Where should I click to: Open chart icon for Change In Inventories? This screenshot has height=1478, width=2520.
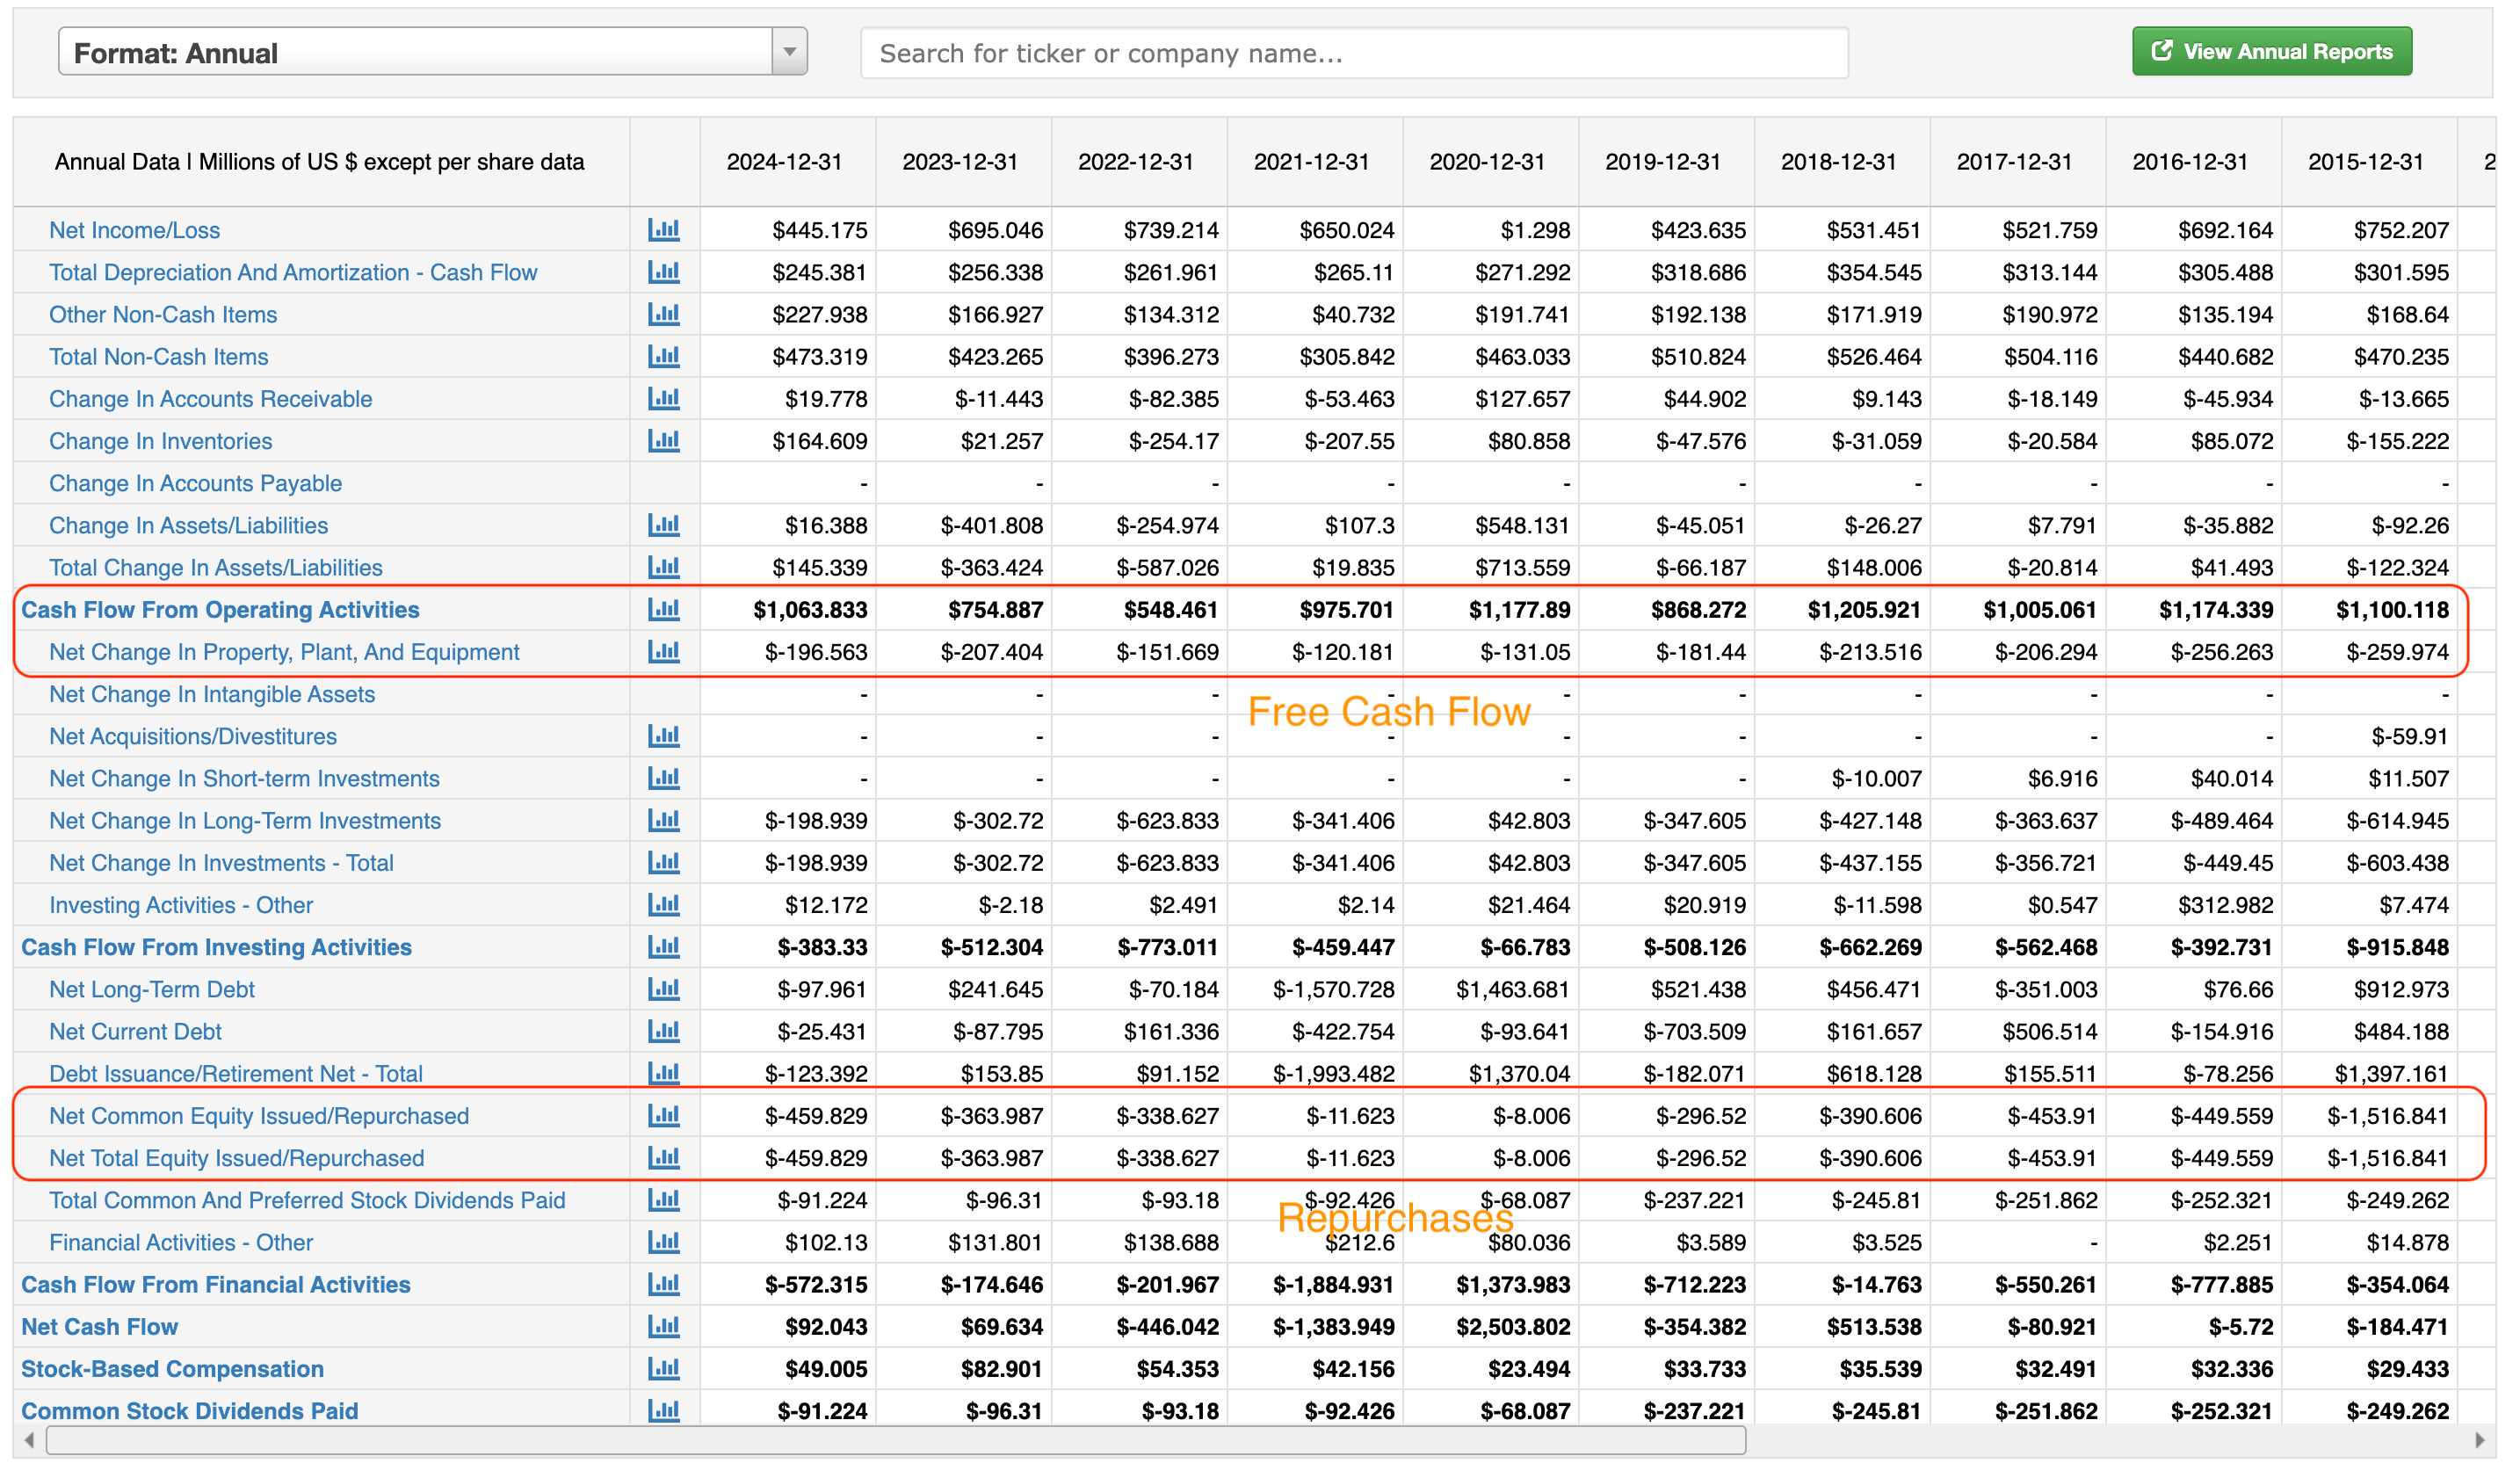(663, 441)
